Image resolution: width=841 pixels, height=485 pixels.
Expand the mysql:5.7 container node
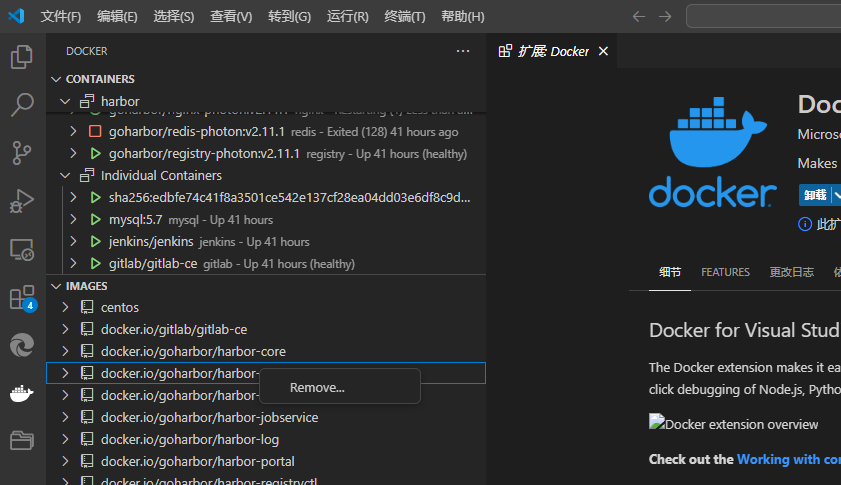coord(73,219)
